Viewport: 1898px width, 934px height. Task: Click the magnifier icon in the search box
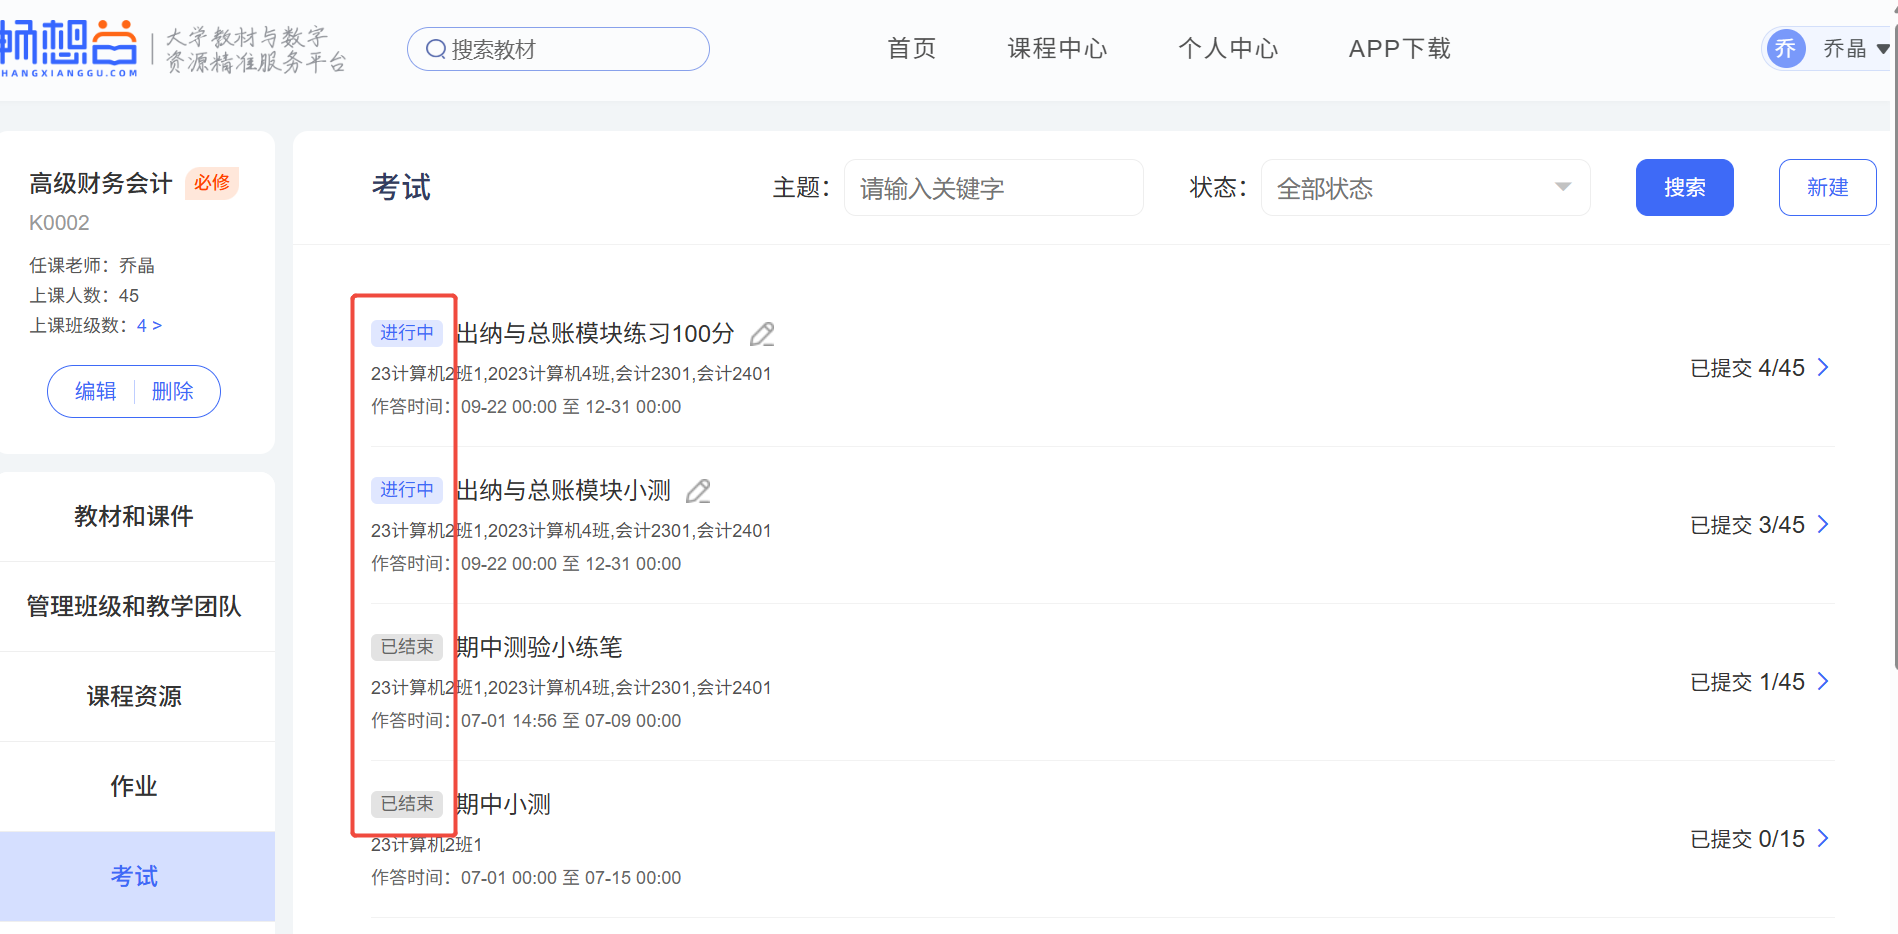(x=436, y=49)
